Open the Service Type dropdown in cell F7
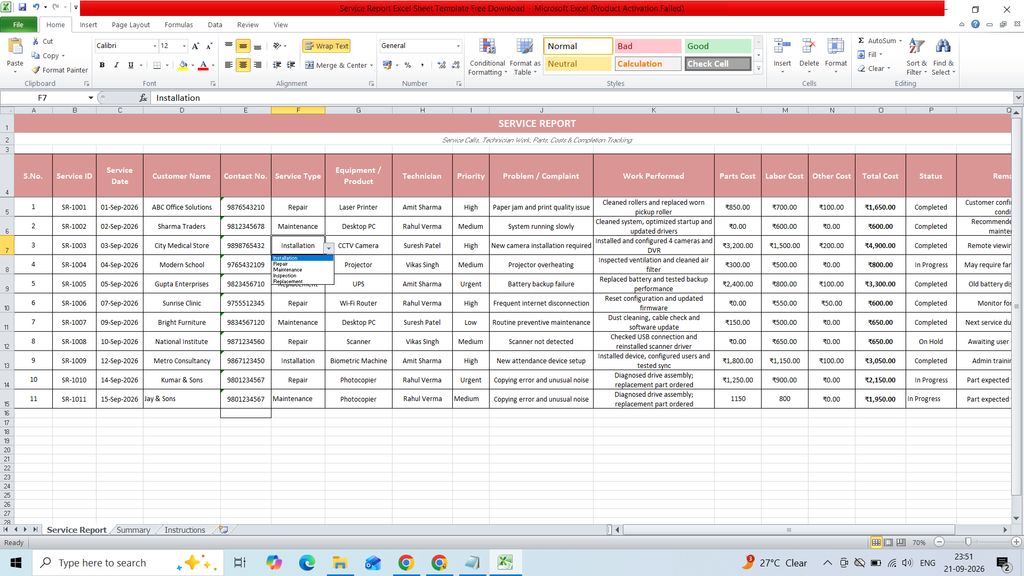This screenshot has height=576, width=1024. (x=328, y=248)
